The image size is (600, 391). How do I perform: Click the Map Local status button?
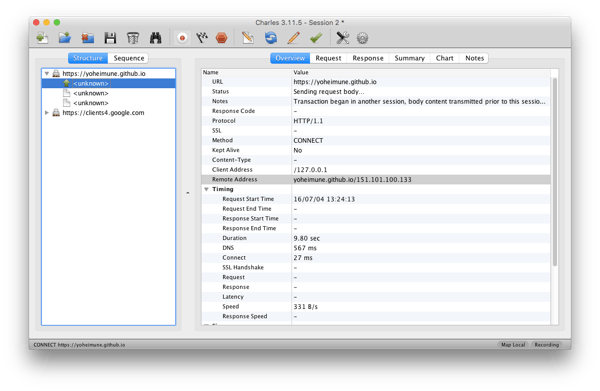point(513,345)
